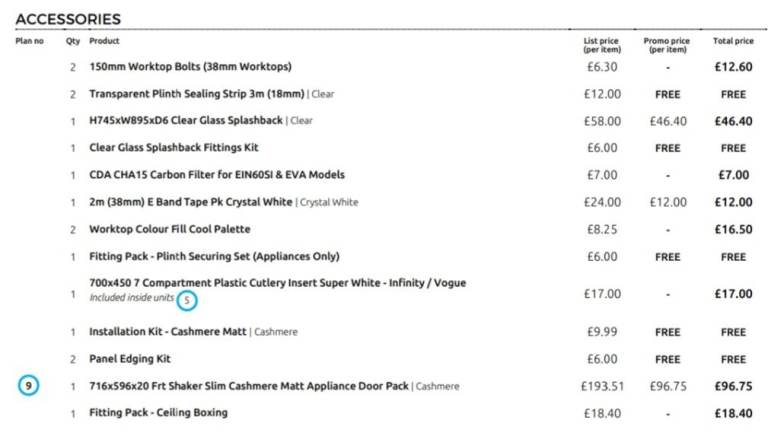Image resolution: width=768 pixels, height=436 pixels.
Task: Open CDA CHA15 Carbon Filter product
Action: pyautogui.click(x=217, y=175)
